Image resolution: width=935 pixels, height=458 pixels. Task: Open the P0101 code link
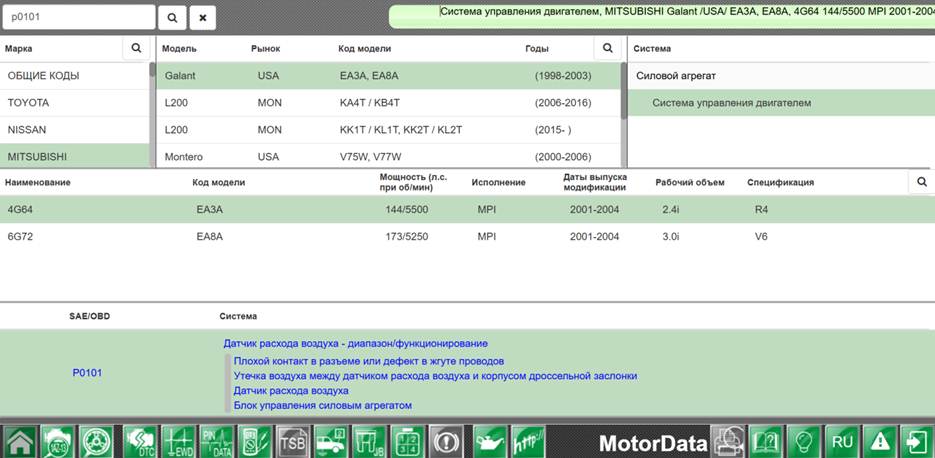click(x=87, y=373)
